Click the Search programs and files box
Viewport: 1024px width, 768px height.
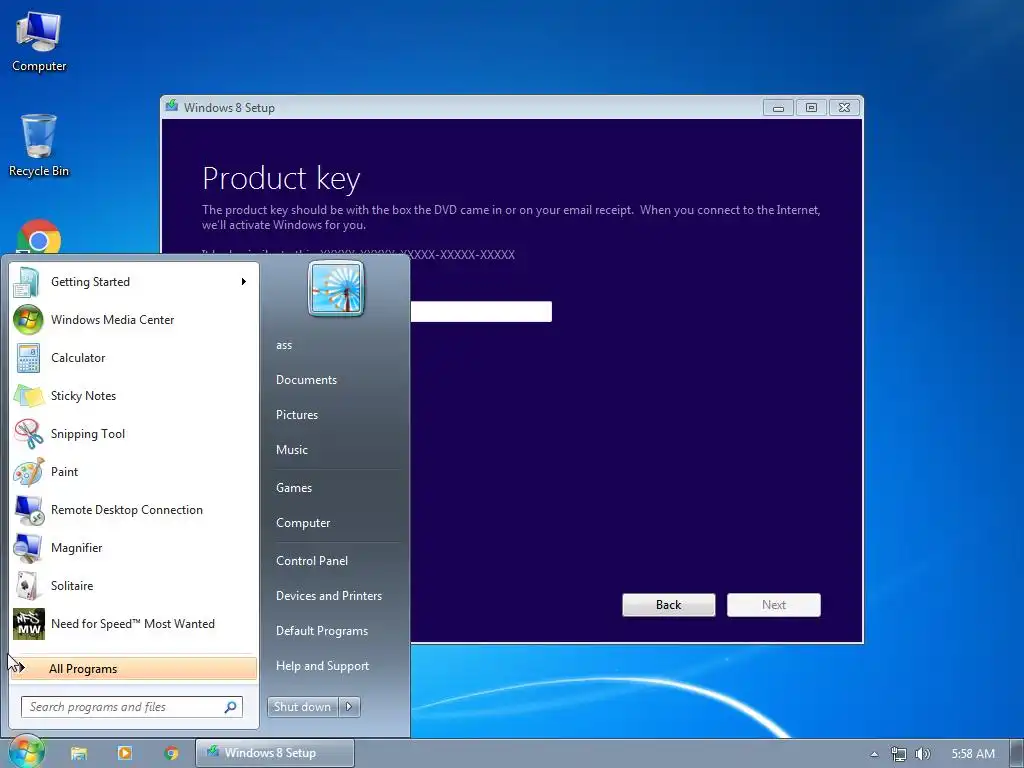(x=132, y=707)
